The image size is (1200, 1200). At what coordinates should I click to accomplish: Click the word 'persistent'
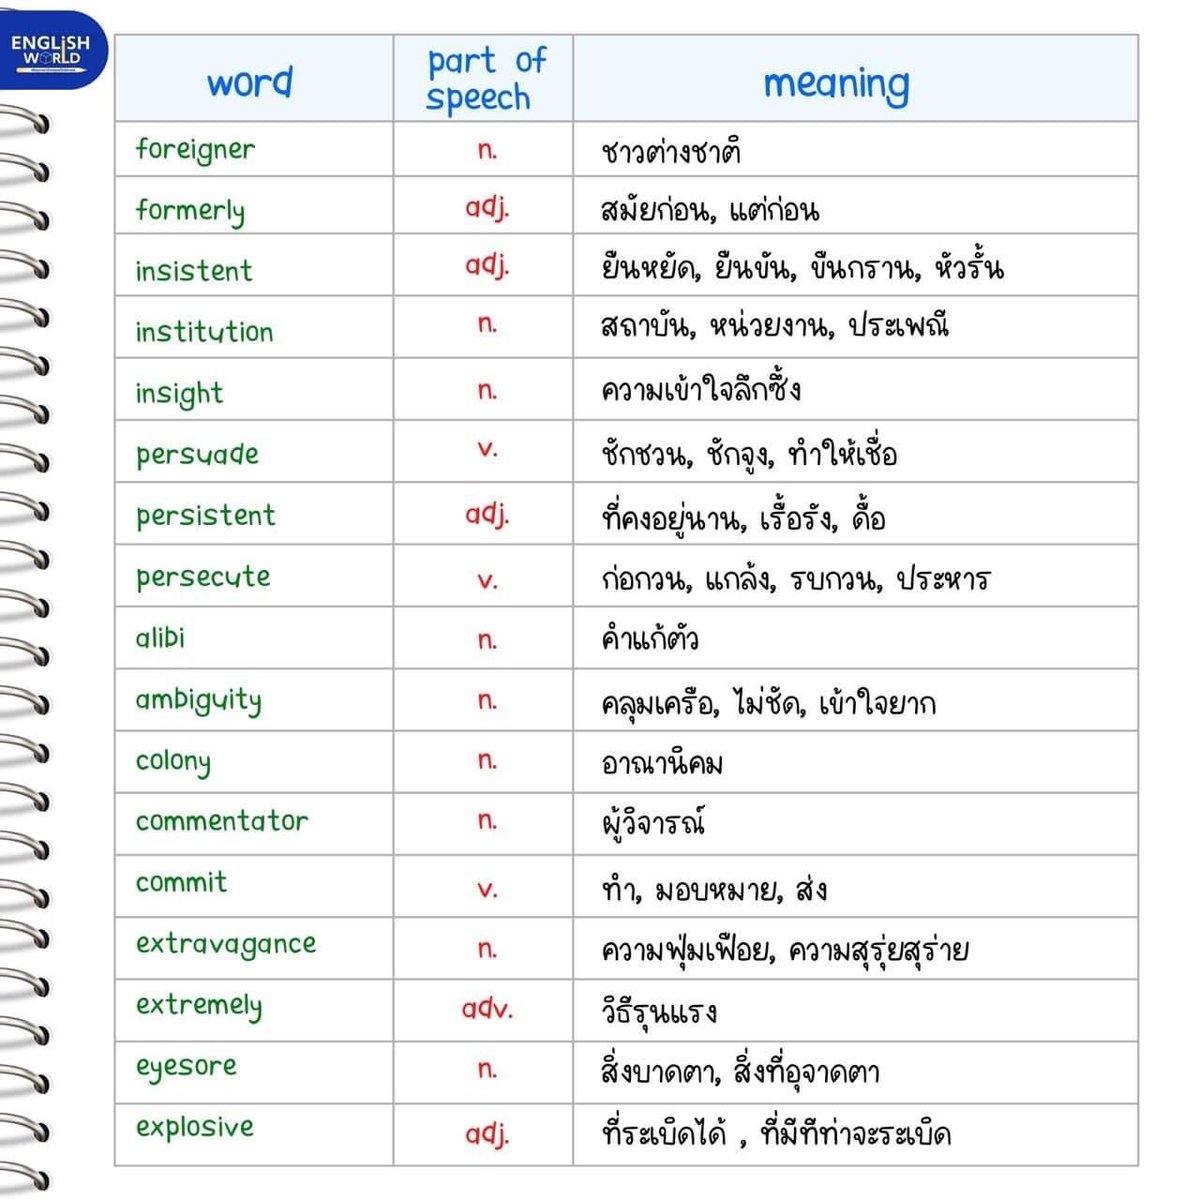205,515
